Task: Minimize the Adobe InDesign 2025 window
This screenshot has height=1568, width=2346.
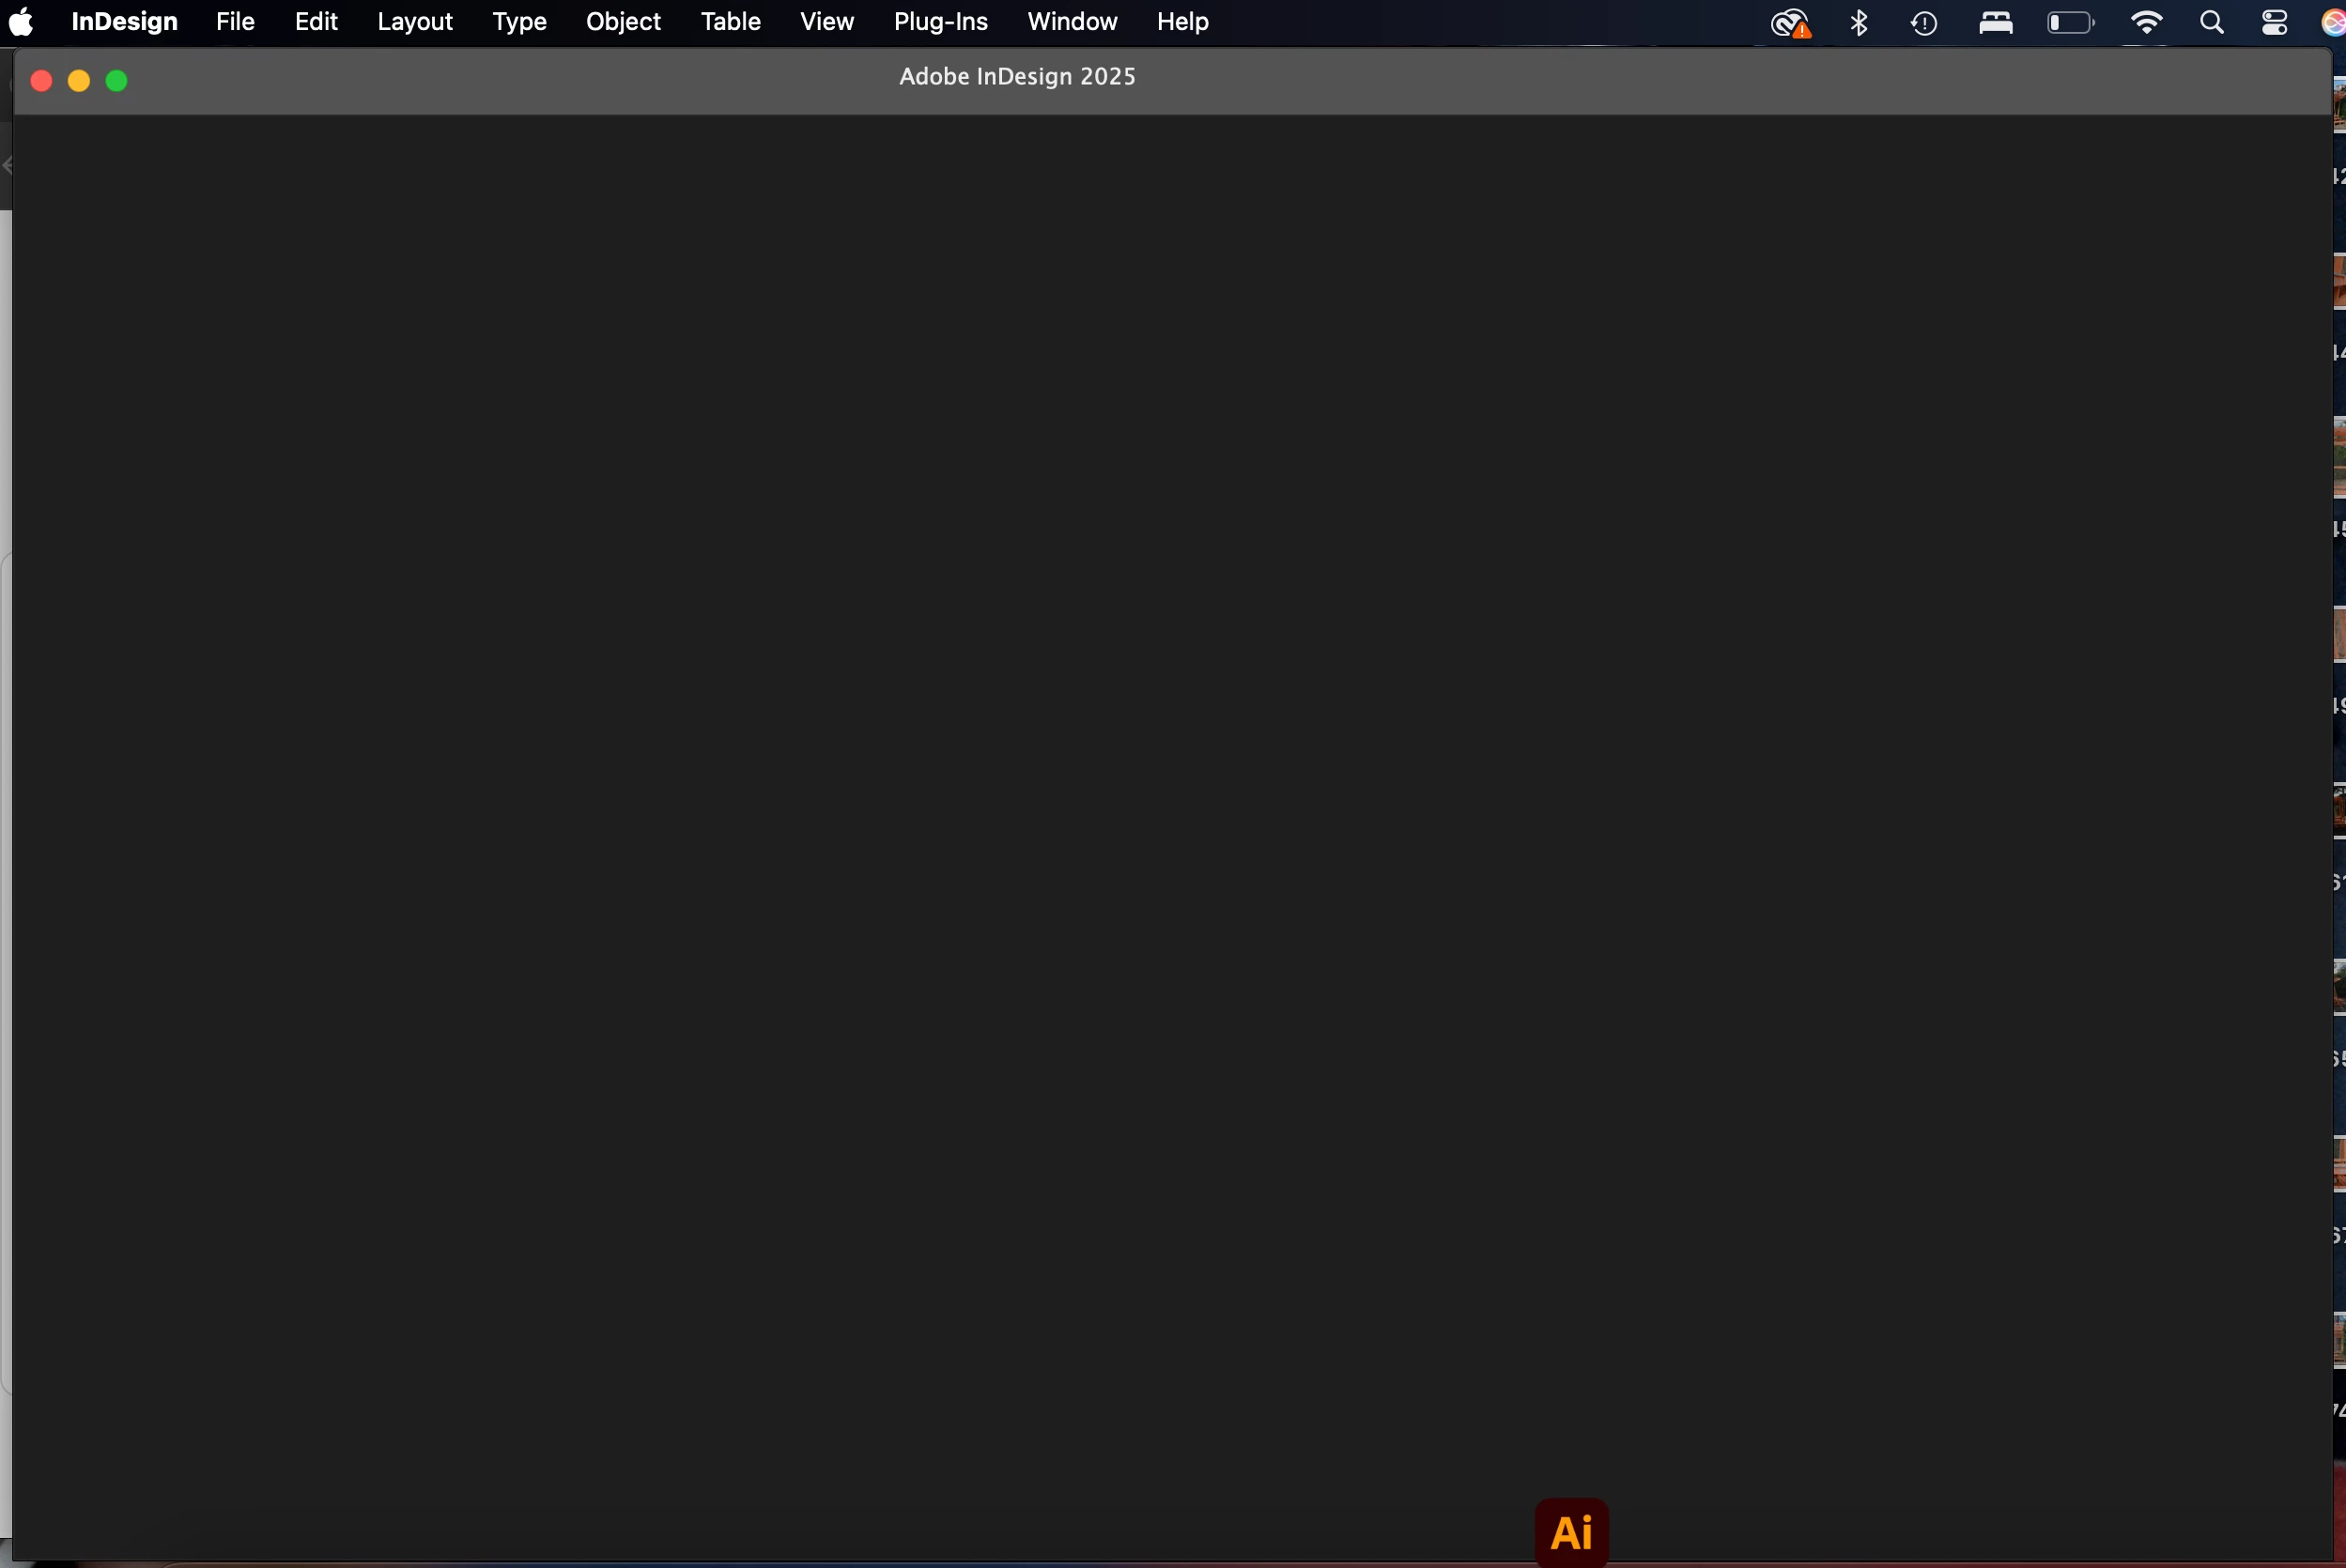Action: (79, 81)
